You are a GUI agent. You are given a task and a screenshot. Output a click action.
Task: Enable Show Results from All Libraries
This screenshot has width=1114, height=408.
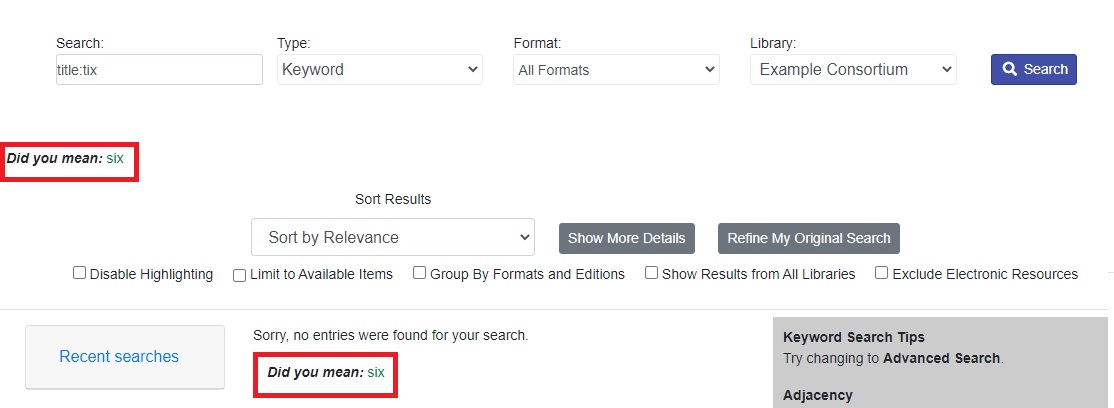tap(651, 273)
